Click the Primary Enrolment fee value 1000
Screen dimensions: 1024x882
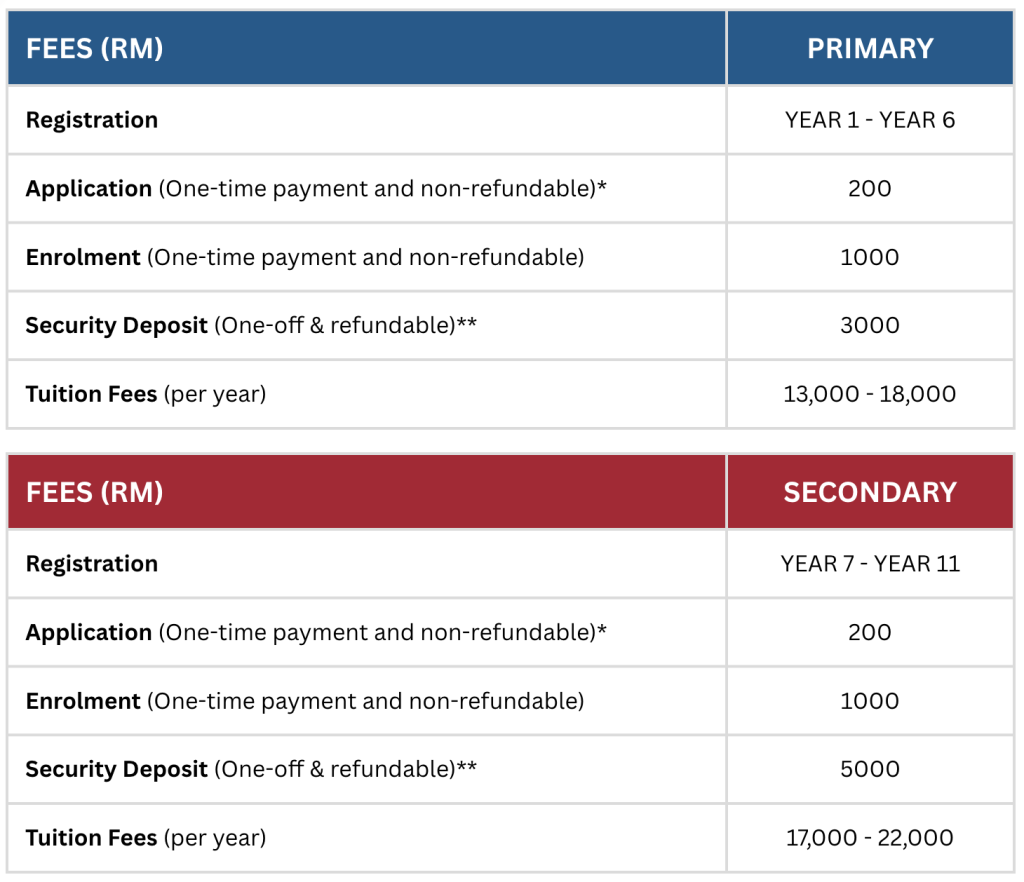(x=870, y=257)
